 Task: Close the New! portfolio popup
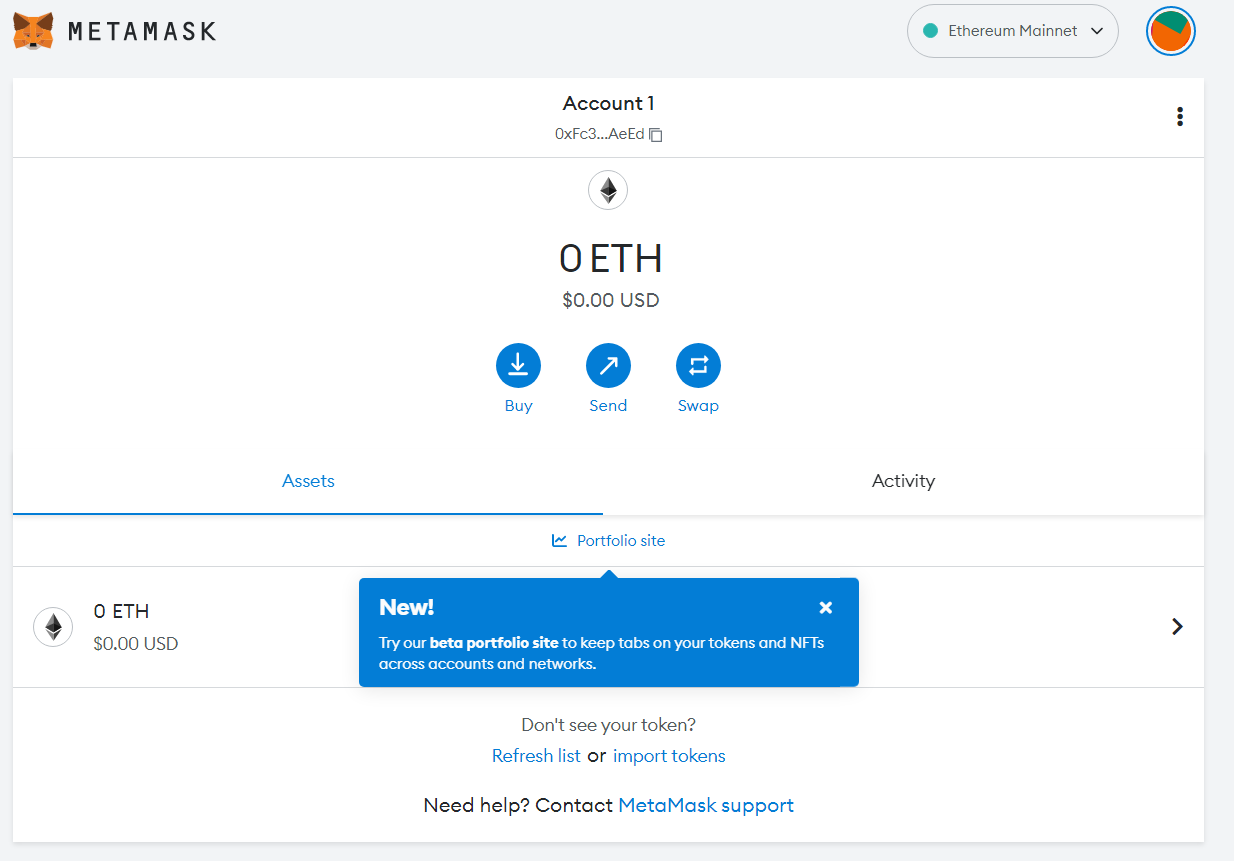pos(825,607)
